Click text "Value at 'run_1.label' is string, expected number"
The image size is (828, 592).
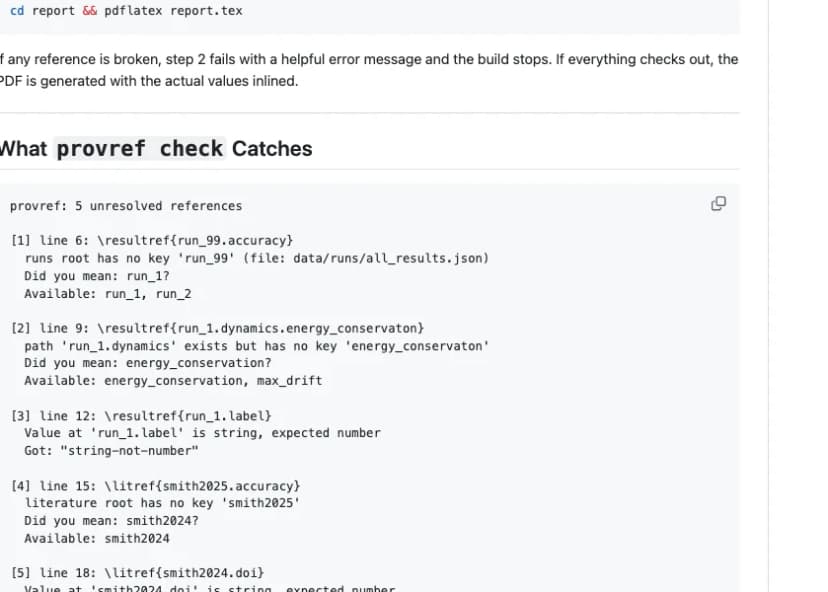tap(202, 433)
